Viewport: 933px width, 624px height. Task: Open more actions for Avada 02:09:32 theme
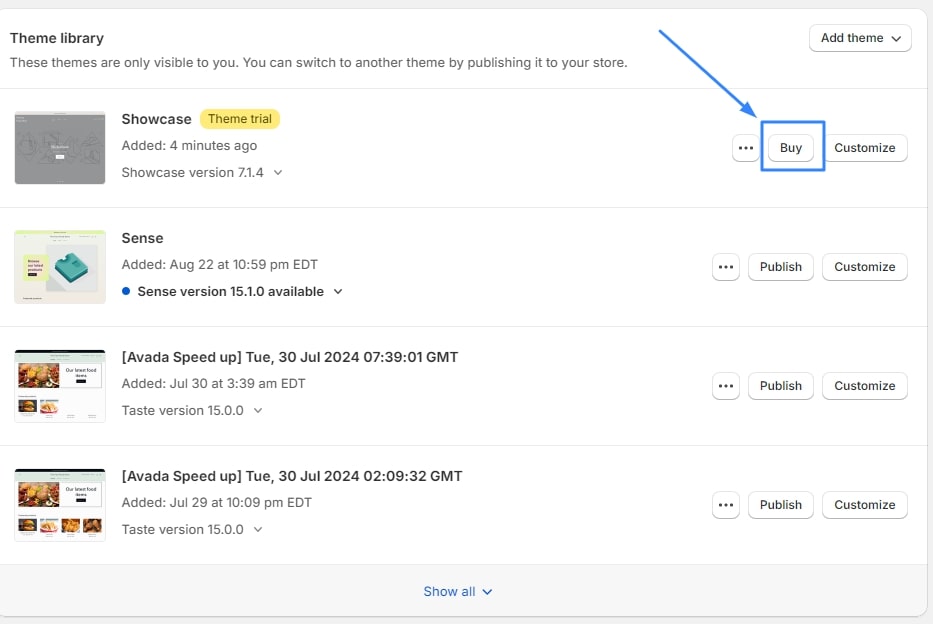[726, 505]
